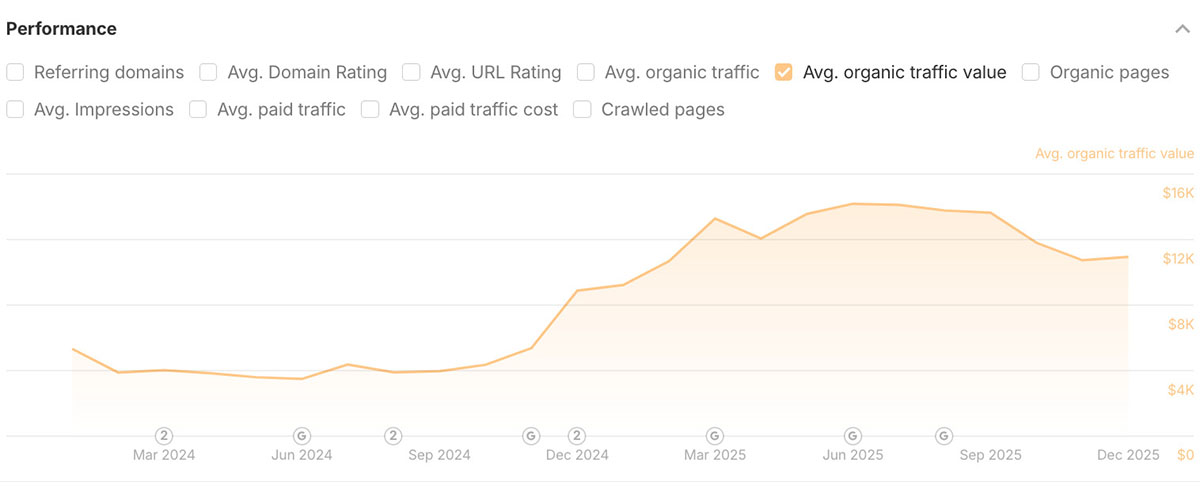This screenshot has height=489, width=1200.
Task: Open the "2" marker left of Sep 2024
Action: click(394, 436)
